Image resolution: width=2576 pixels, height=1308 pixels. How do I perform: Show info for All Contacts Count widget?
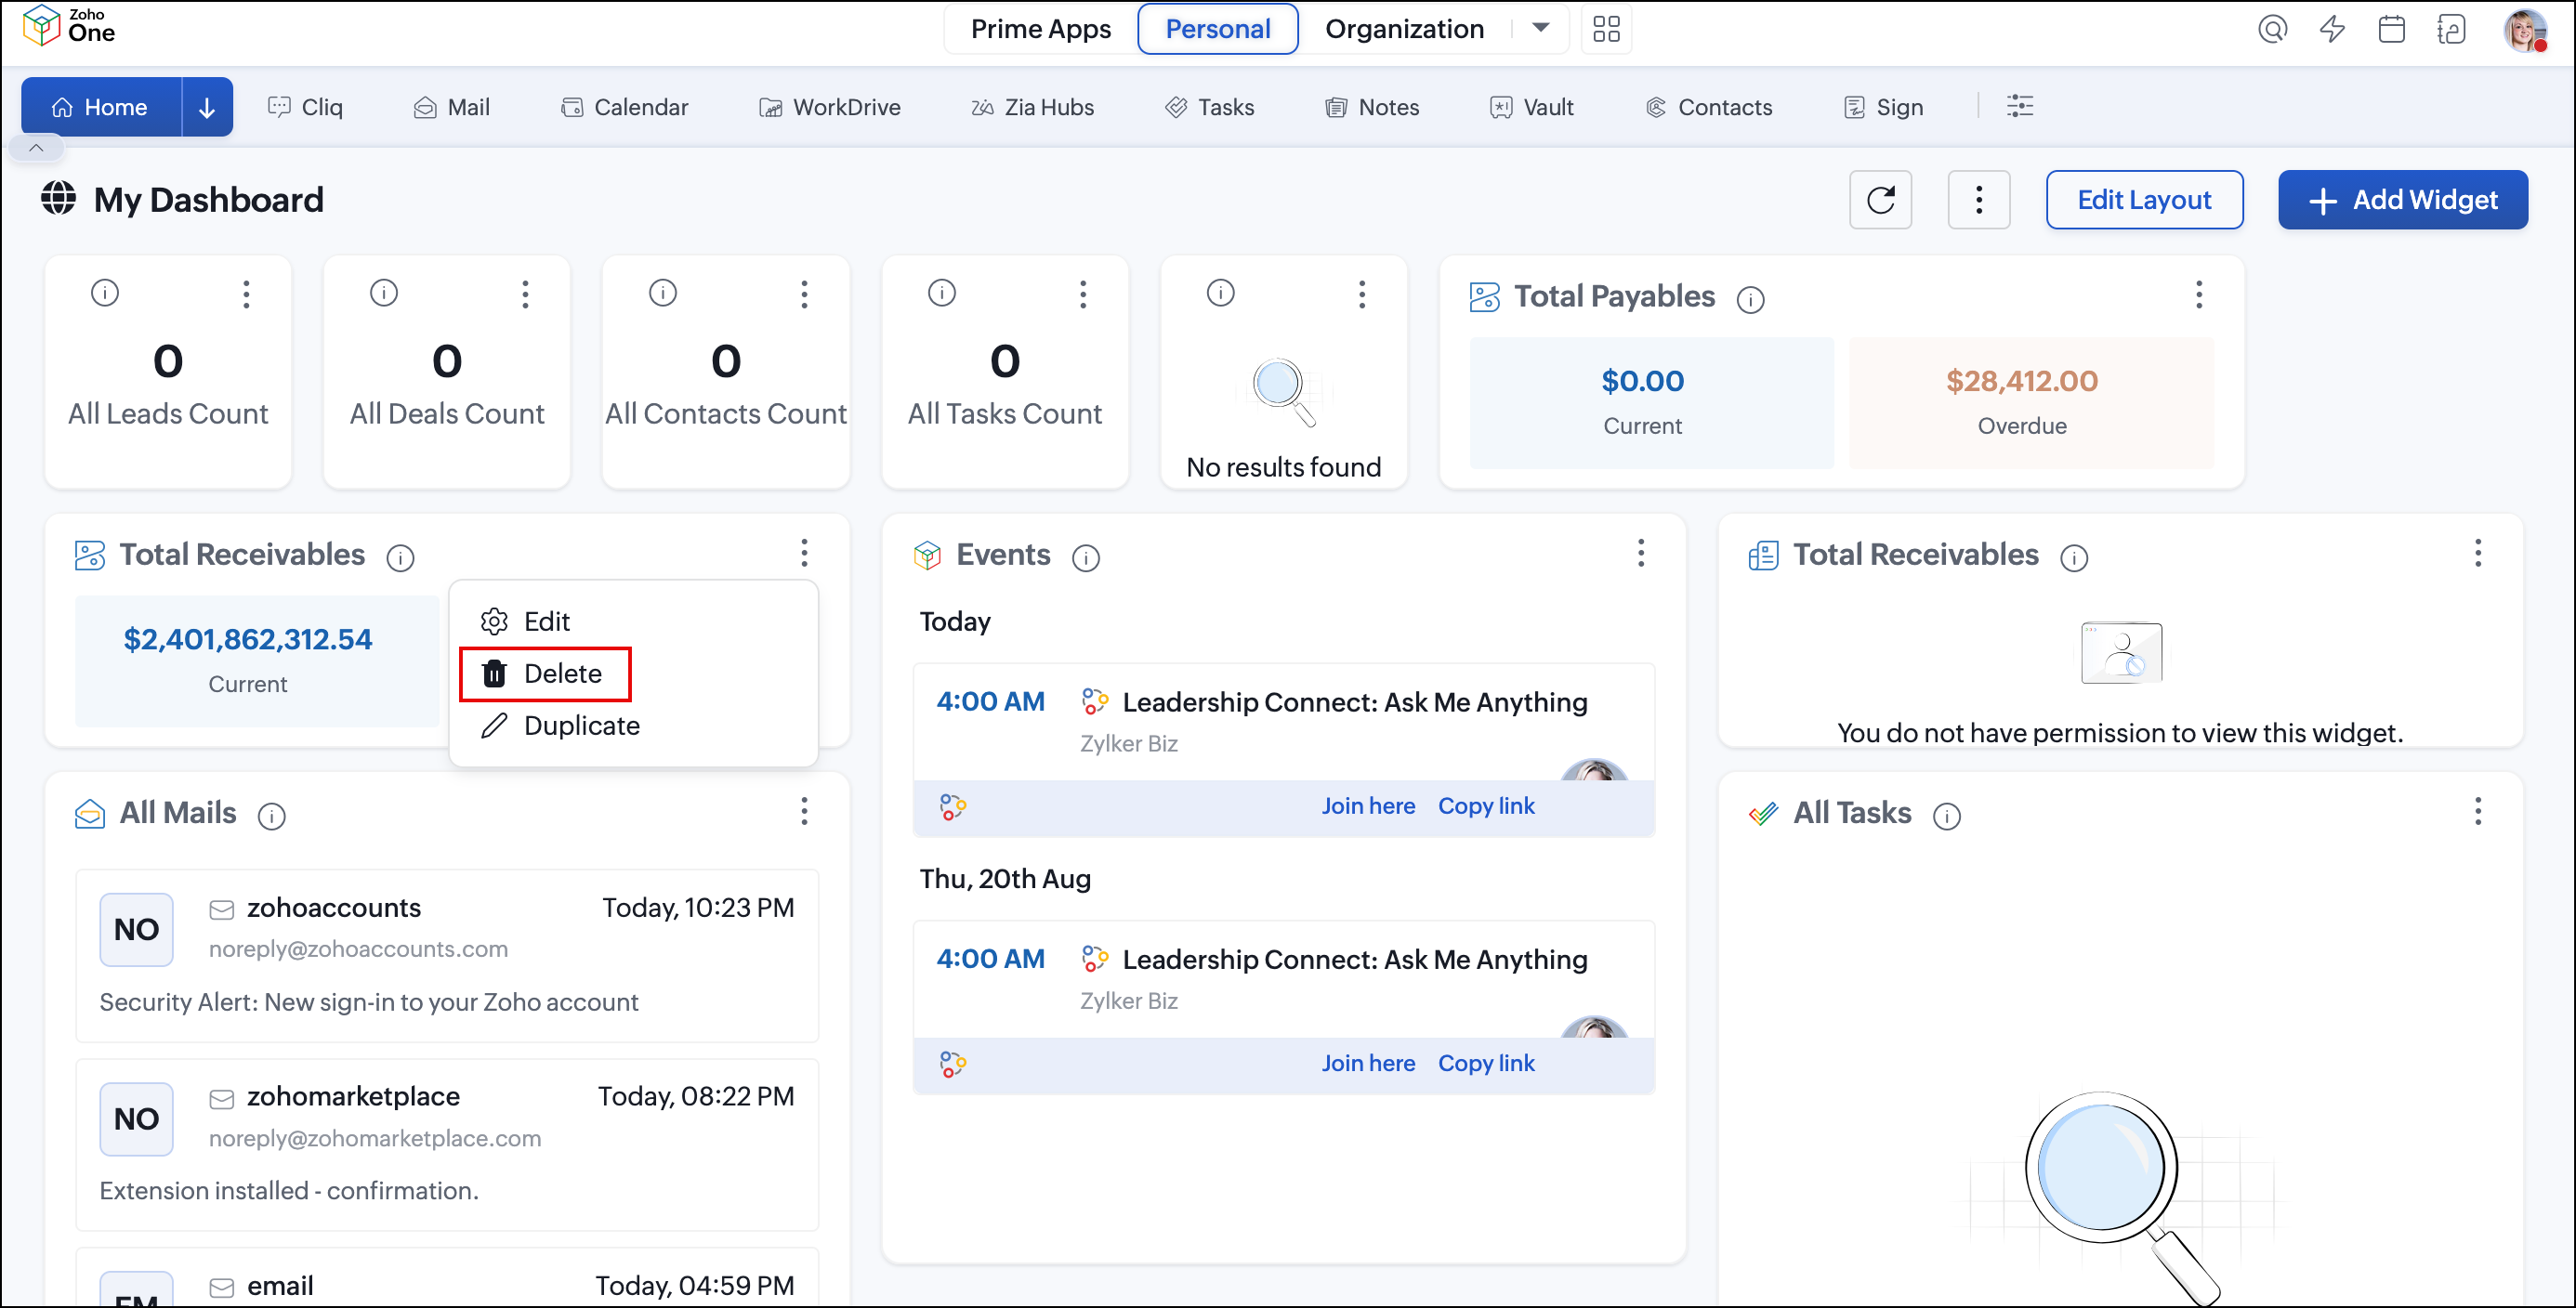click(663, 293)
